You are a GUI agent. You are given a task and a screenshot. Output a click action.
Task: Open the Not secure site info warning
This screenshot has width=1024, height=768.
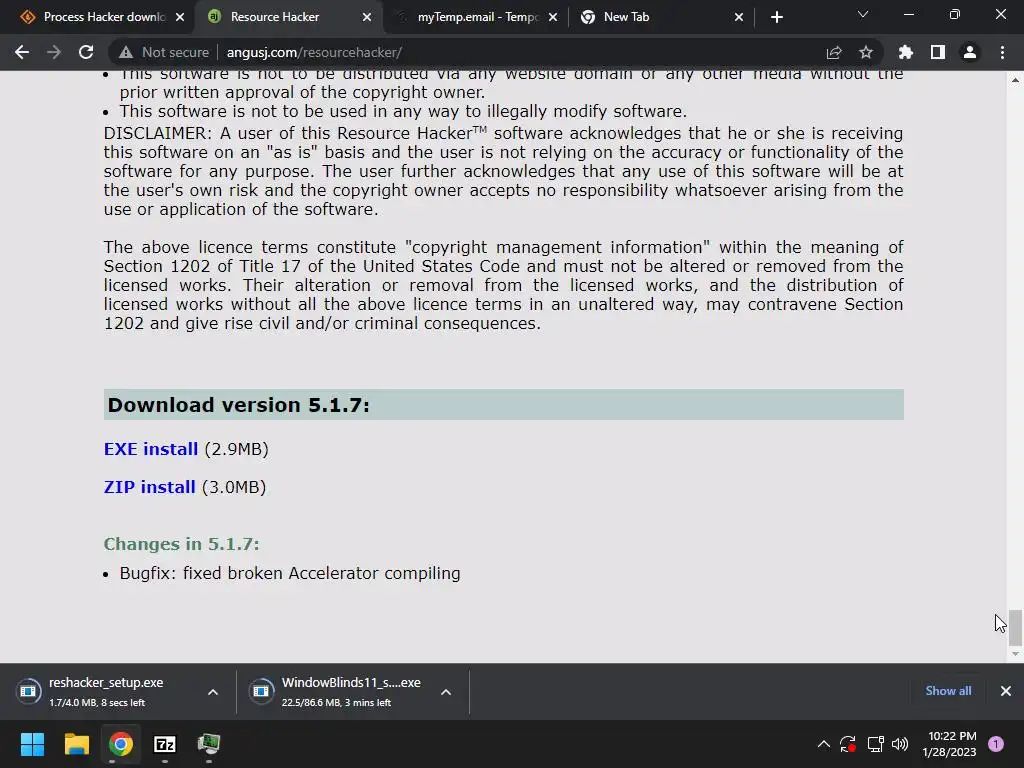coord(164,52)
